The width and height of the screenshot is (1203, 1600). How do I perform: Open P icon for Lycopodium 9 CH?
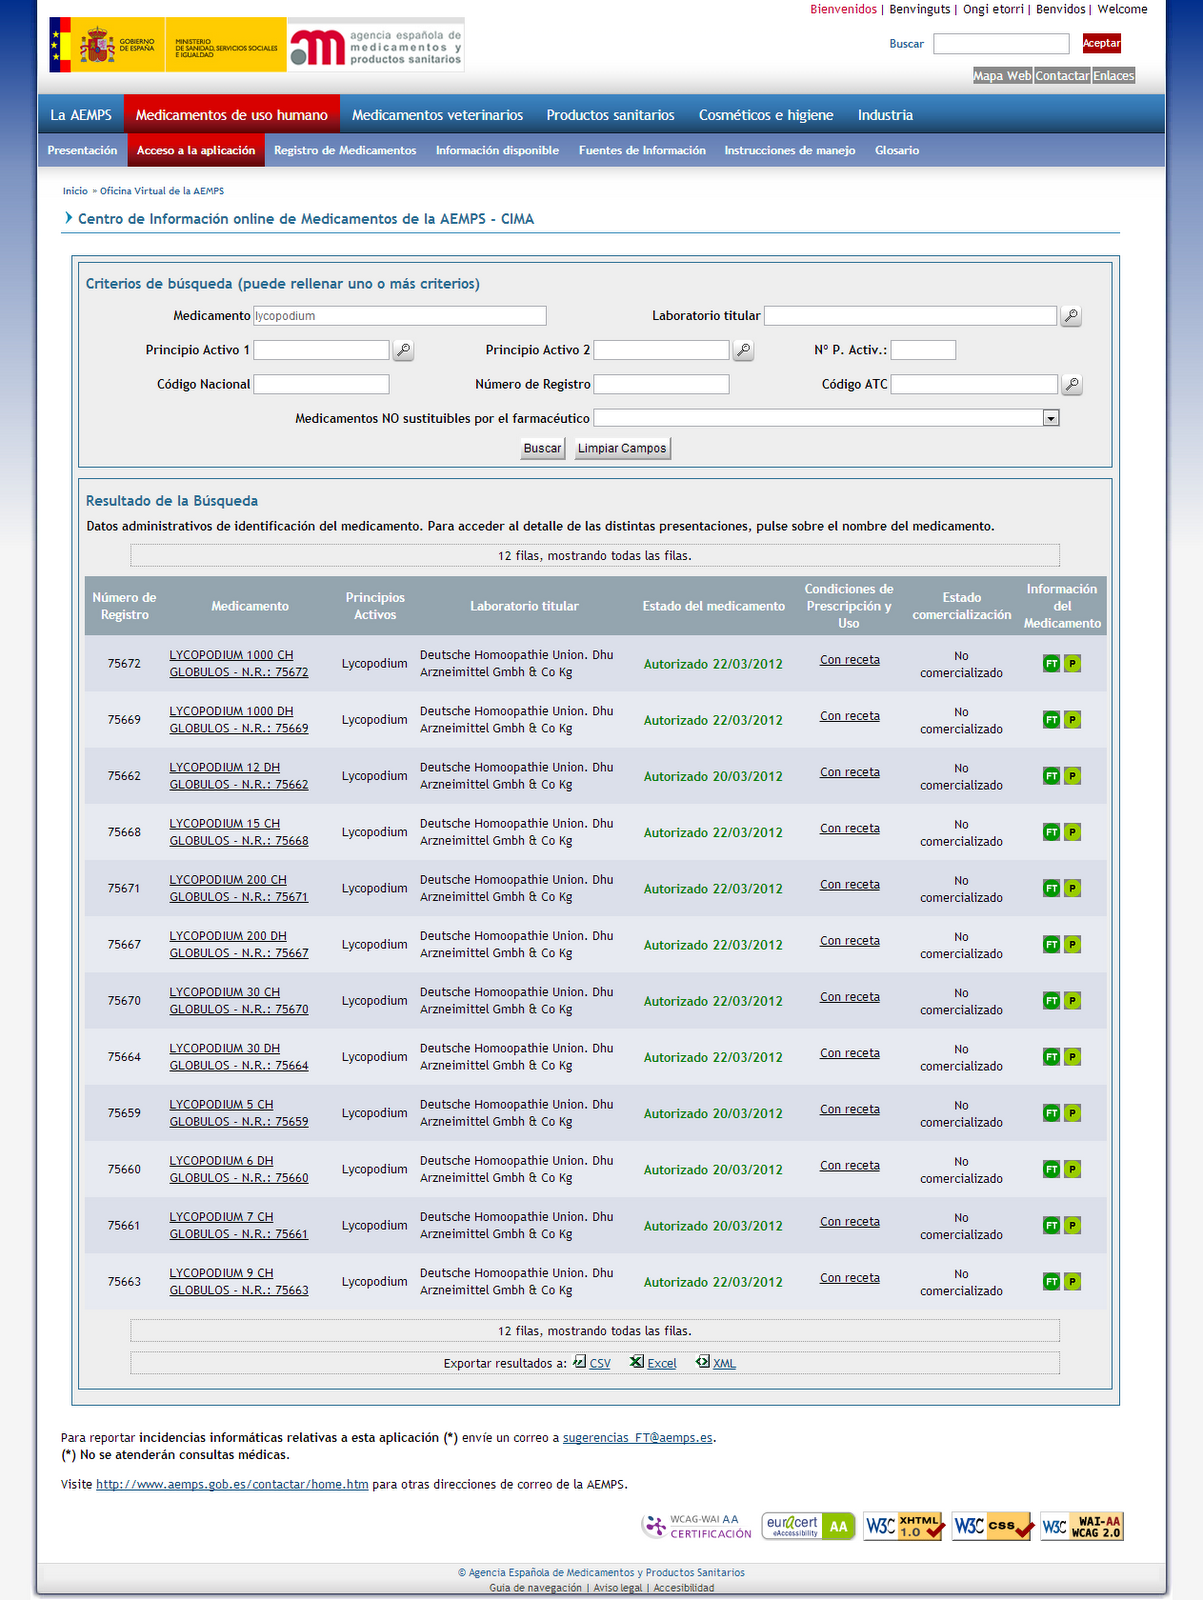[1072, 1282]
